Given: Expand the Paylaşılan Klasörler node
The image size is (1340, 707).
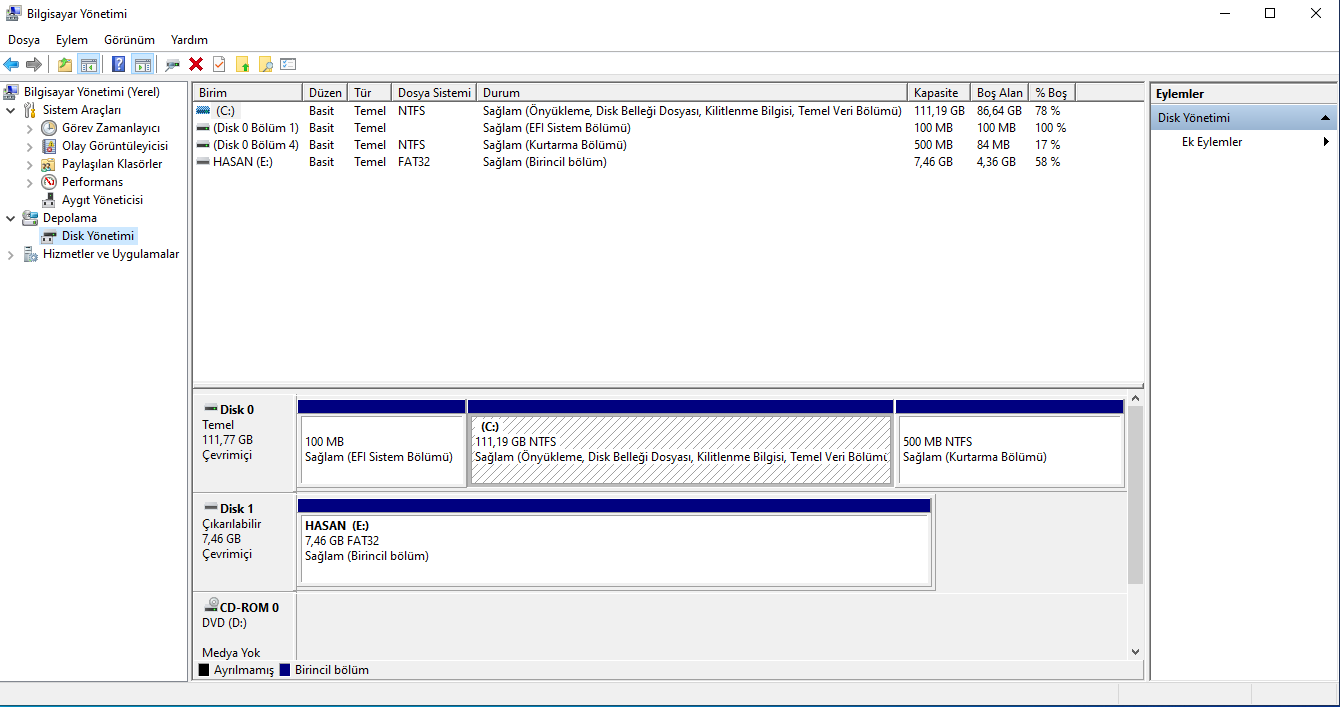Looking at the screenshot, I should (29, 164).
